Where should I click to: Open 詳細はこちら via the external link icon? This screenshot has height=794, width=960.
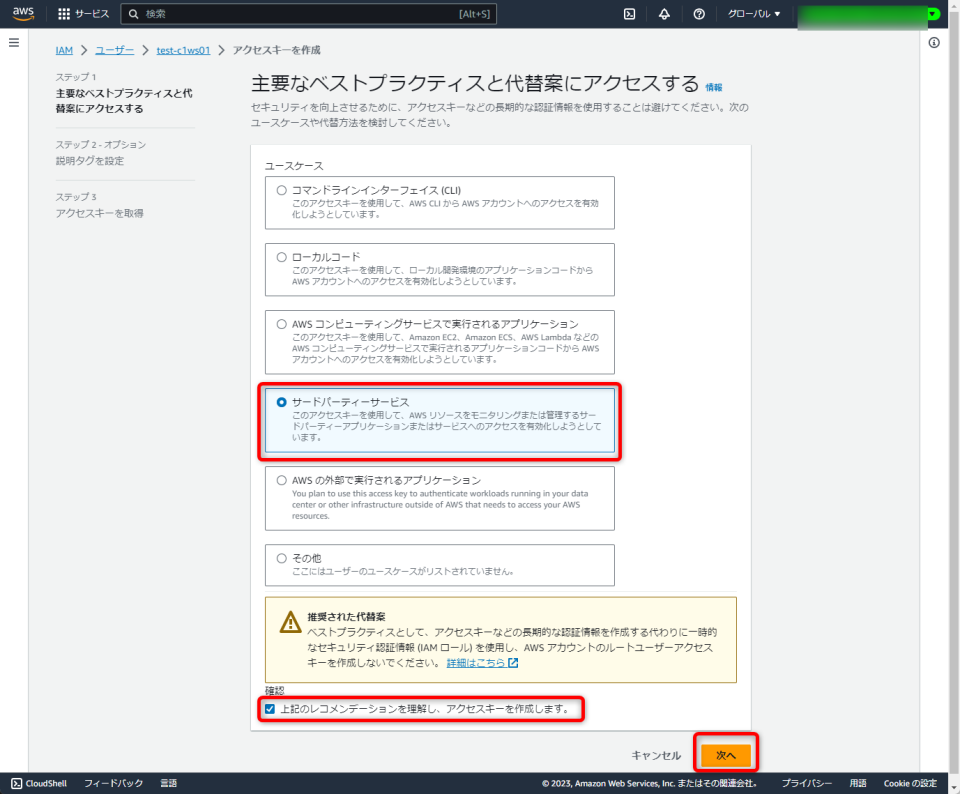[x=513, y=661]
